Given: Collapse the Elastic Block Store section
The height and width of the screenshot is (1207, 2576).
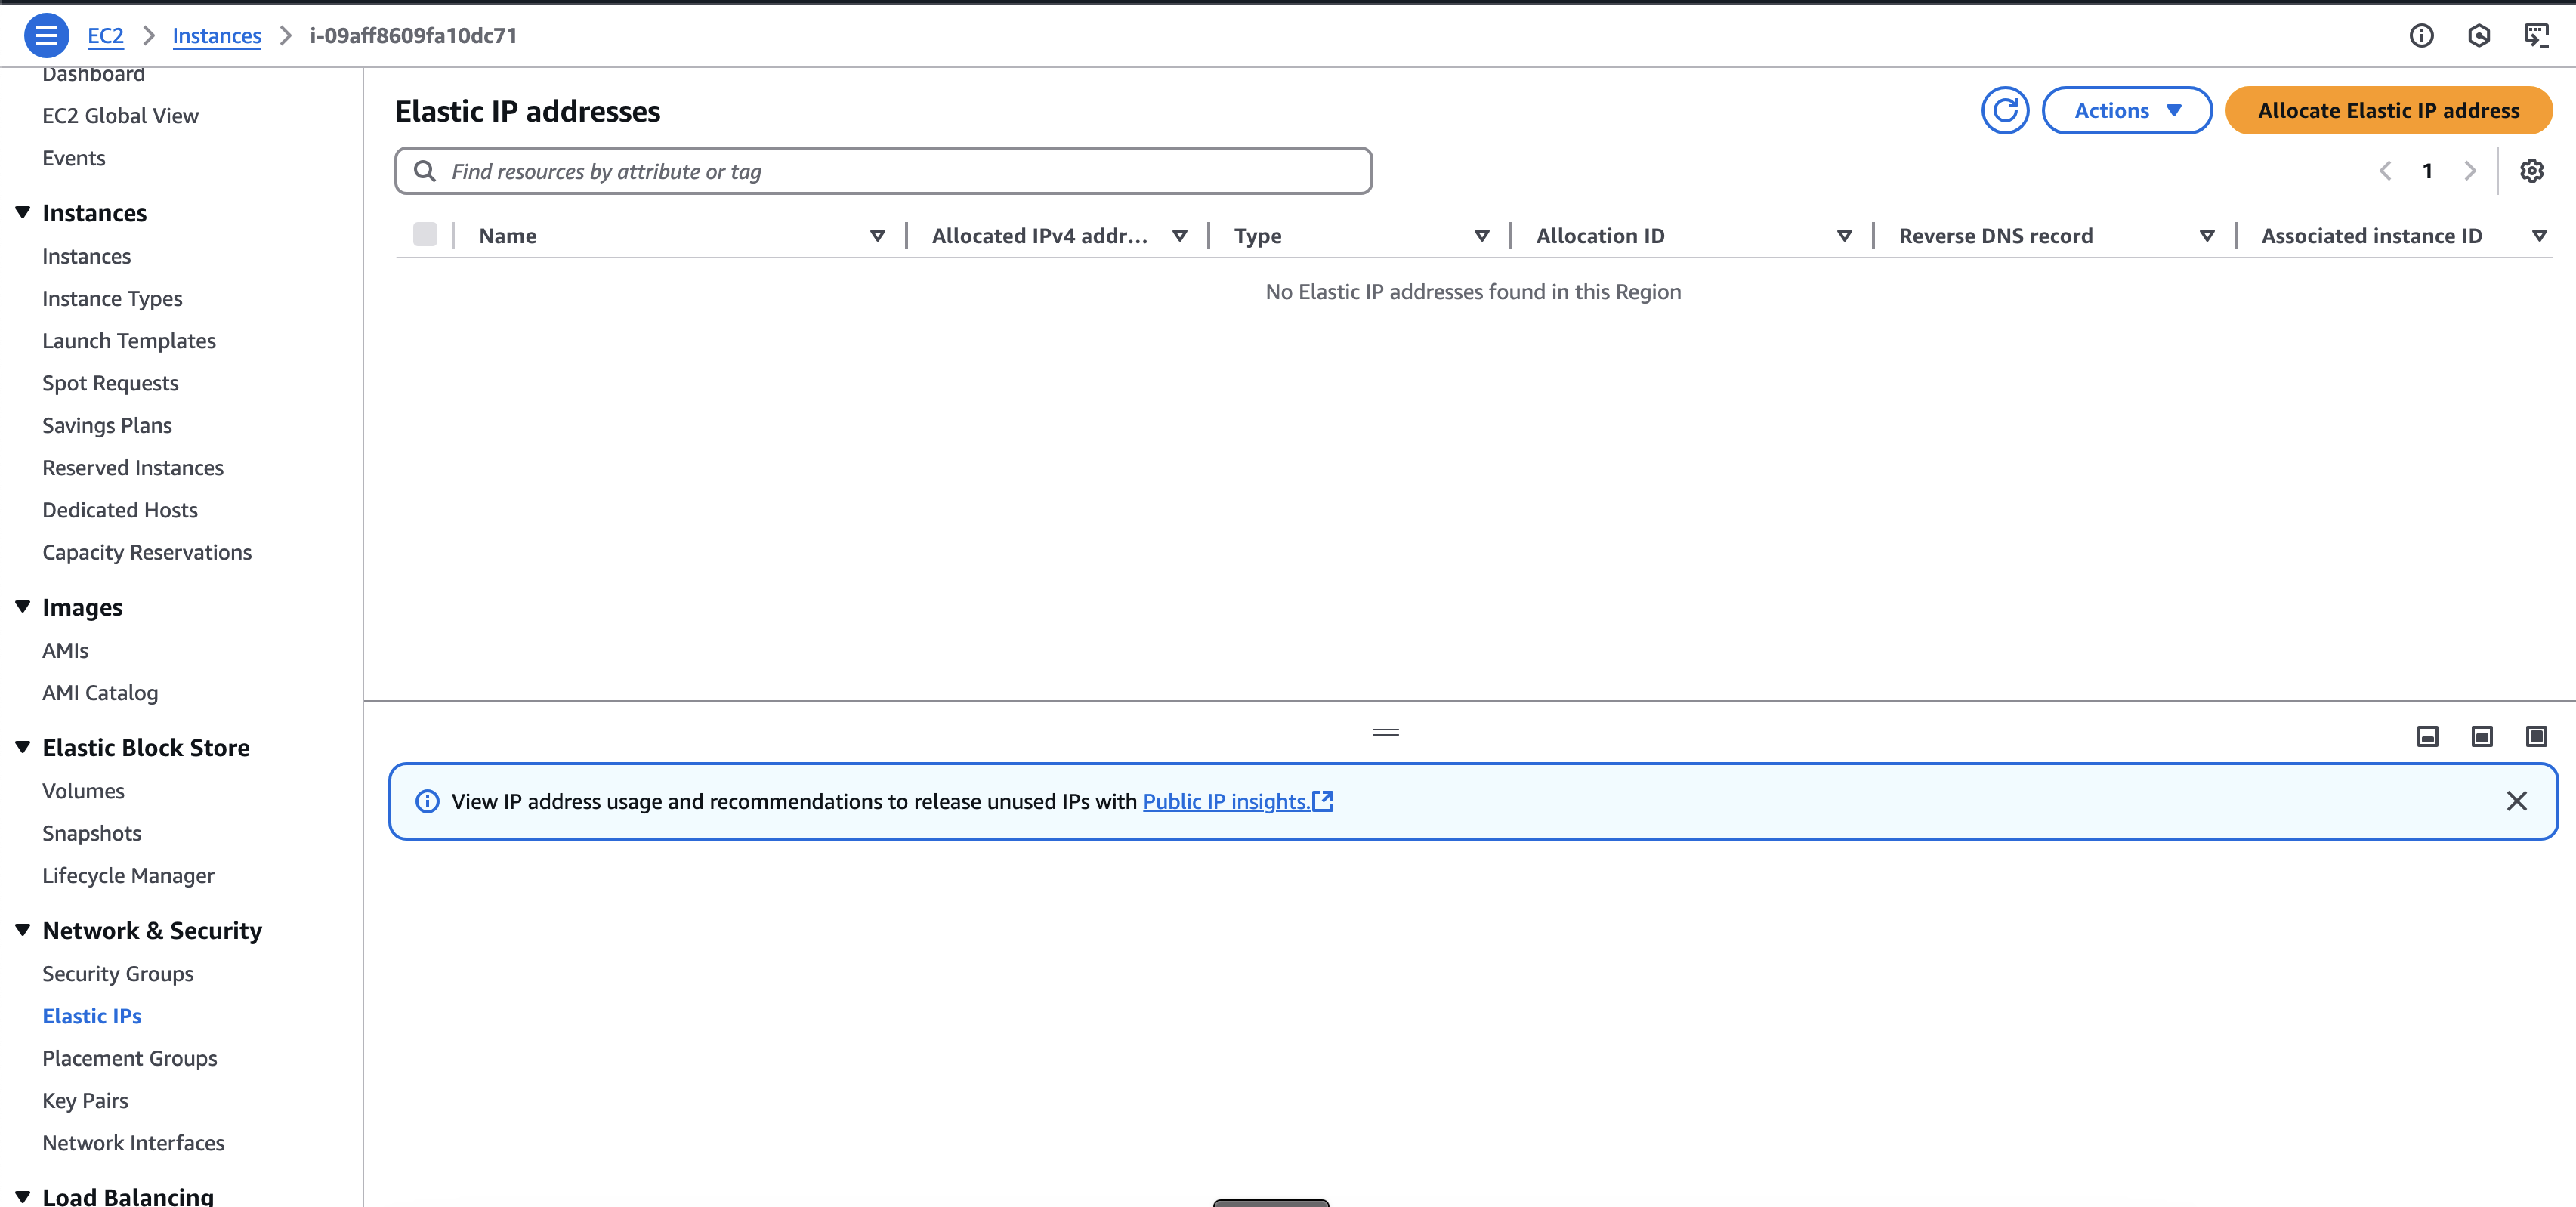Looking at the screenshot, I should [x=23, y=747].
